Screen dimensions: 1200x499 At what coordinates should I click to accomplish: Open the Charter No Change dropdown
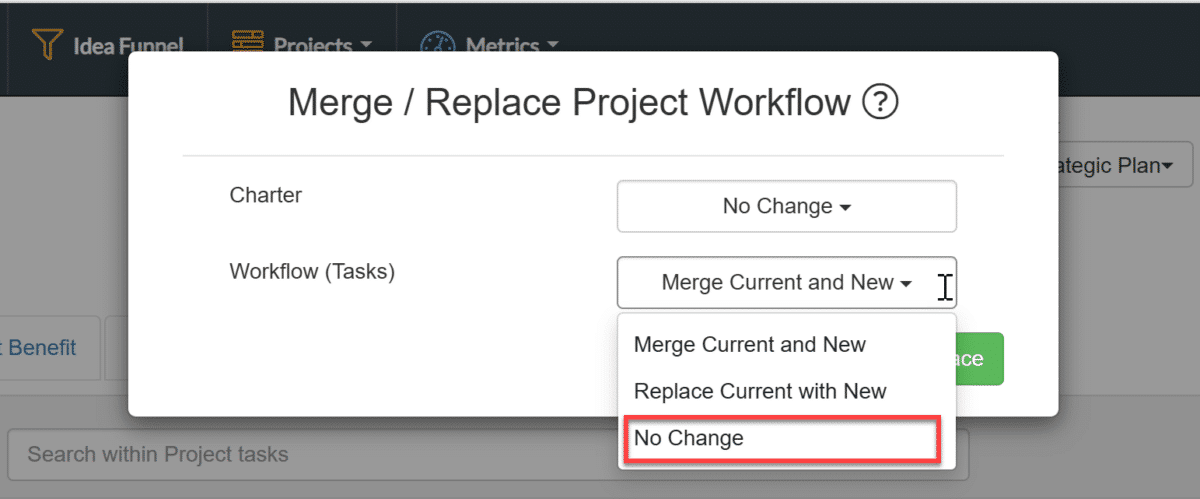click(787, 206)
